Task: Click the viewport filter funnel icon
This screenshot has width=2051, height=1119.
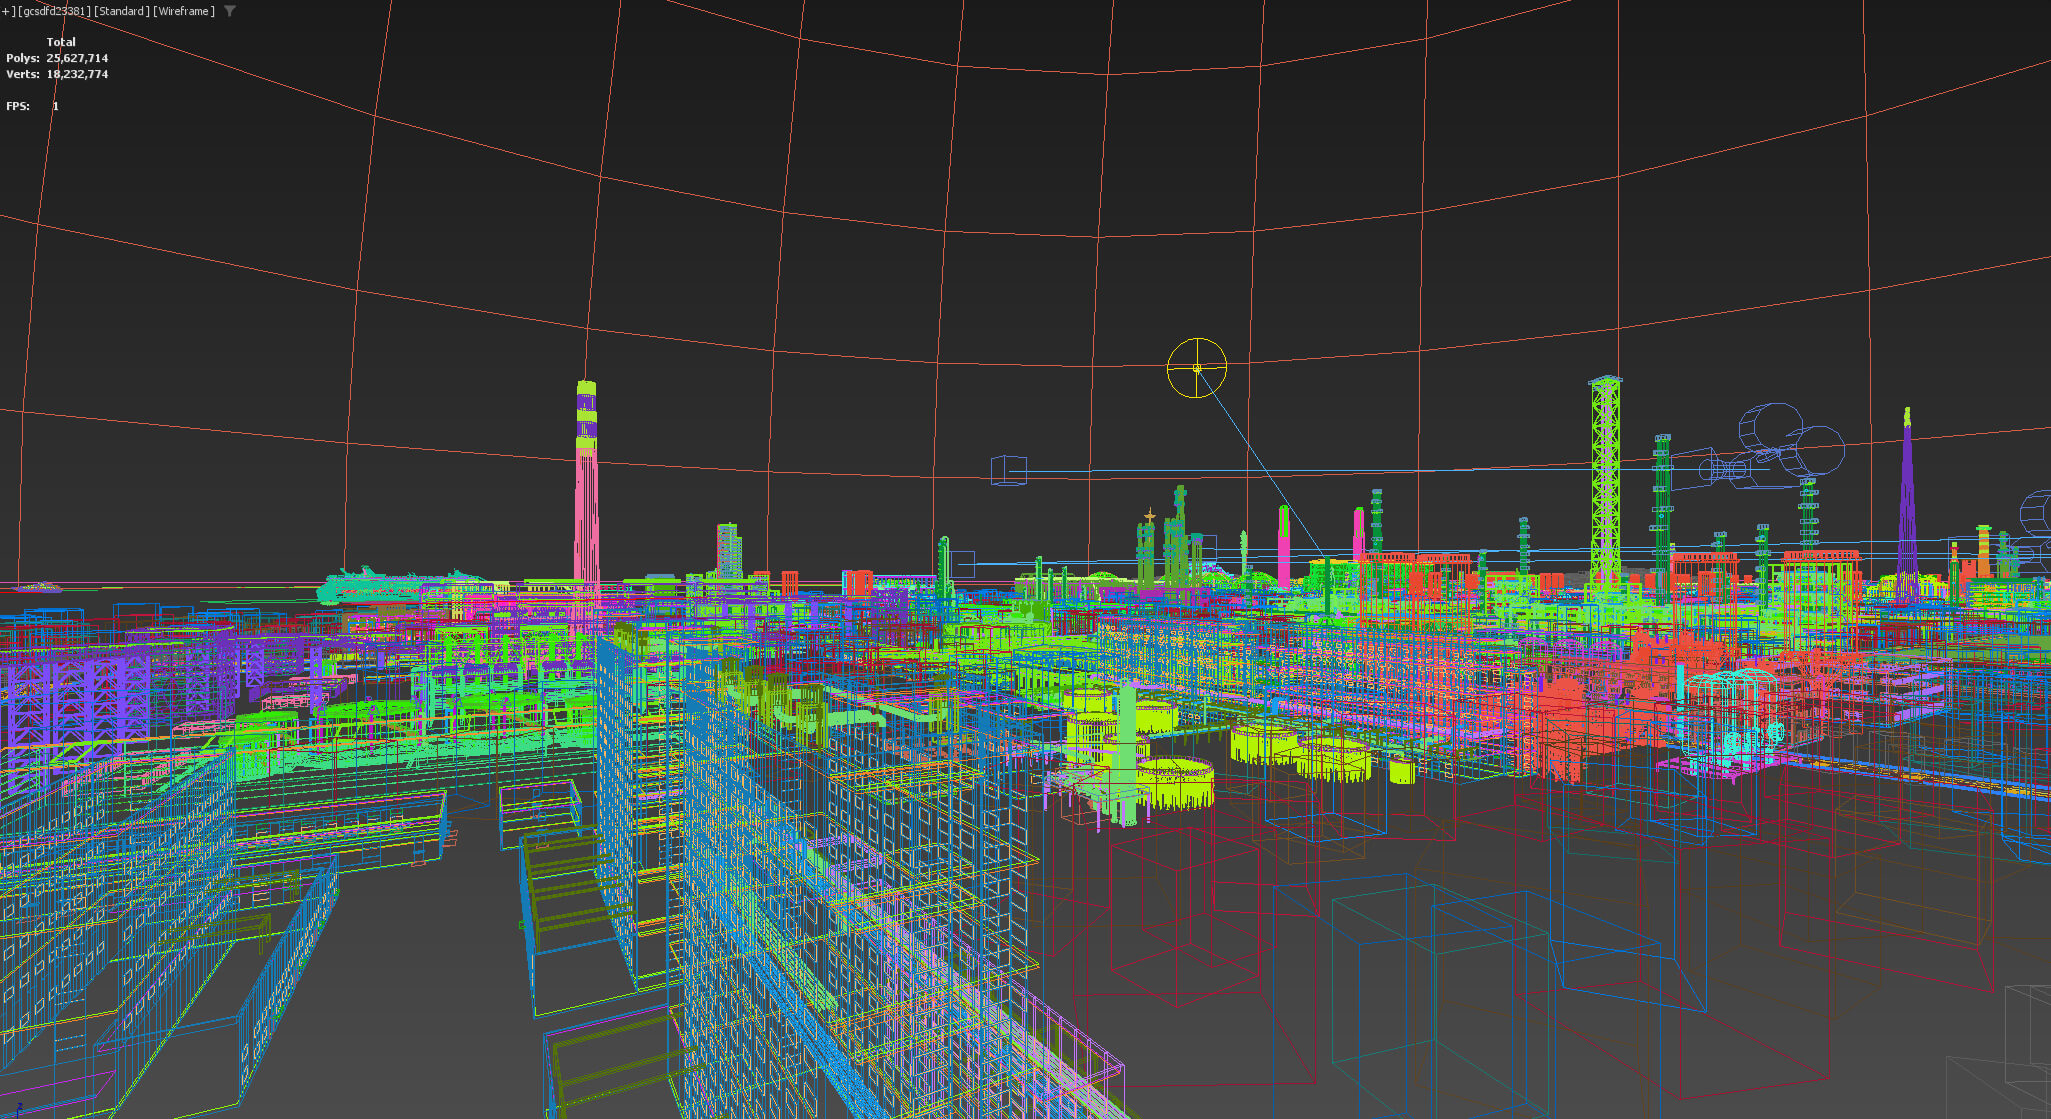Action: [x=230, y=11]
